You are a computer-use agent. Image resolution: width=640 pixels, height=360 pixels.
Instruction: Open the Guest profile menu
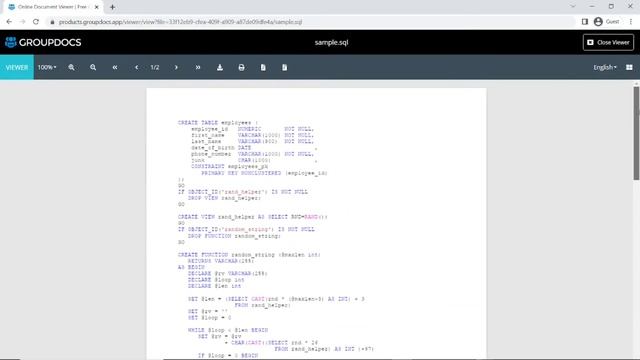(606, 22)
